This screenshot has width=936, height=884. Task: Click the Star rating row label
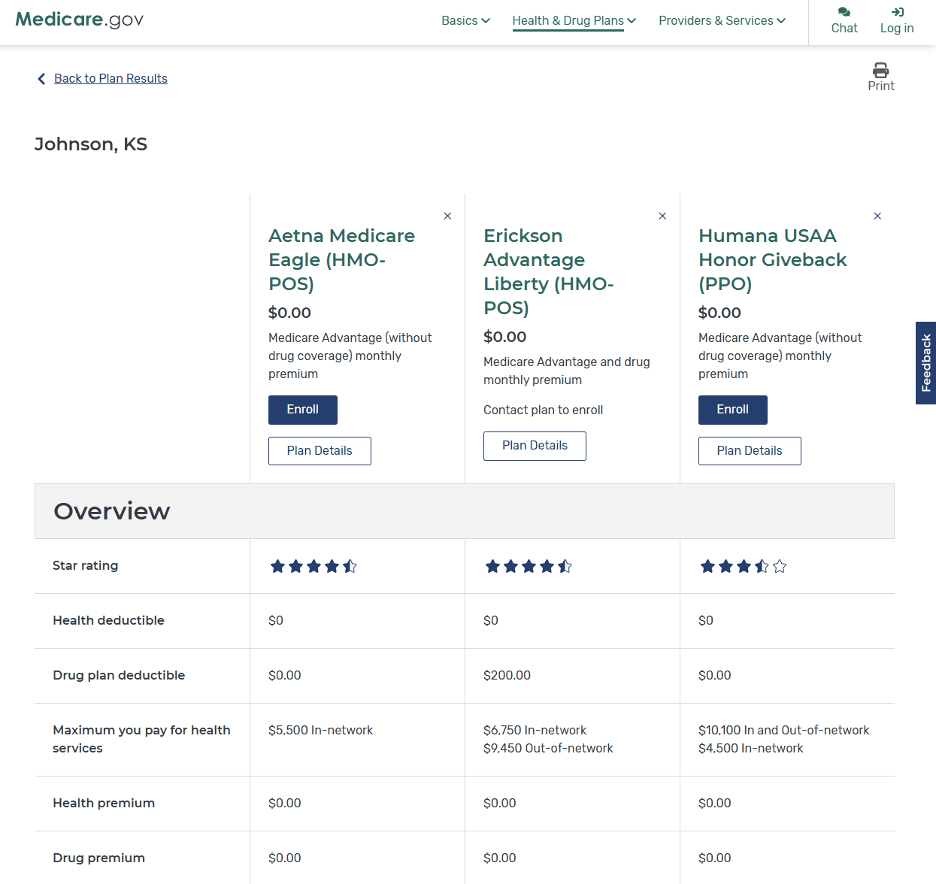point(85,565)
